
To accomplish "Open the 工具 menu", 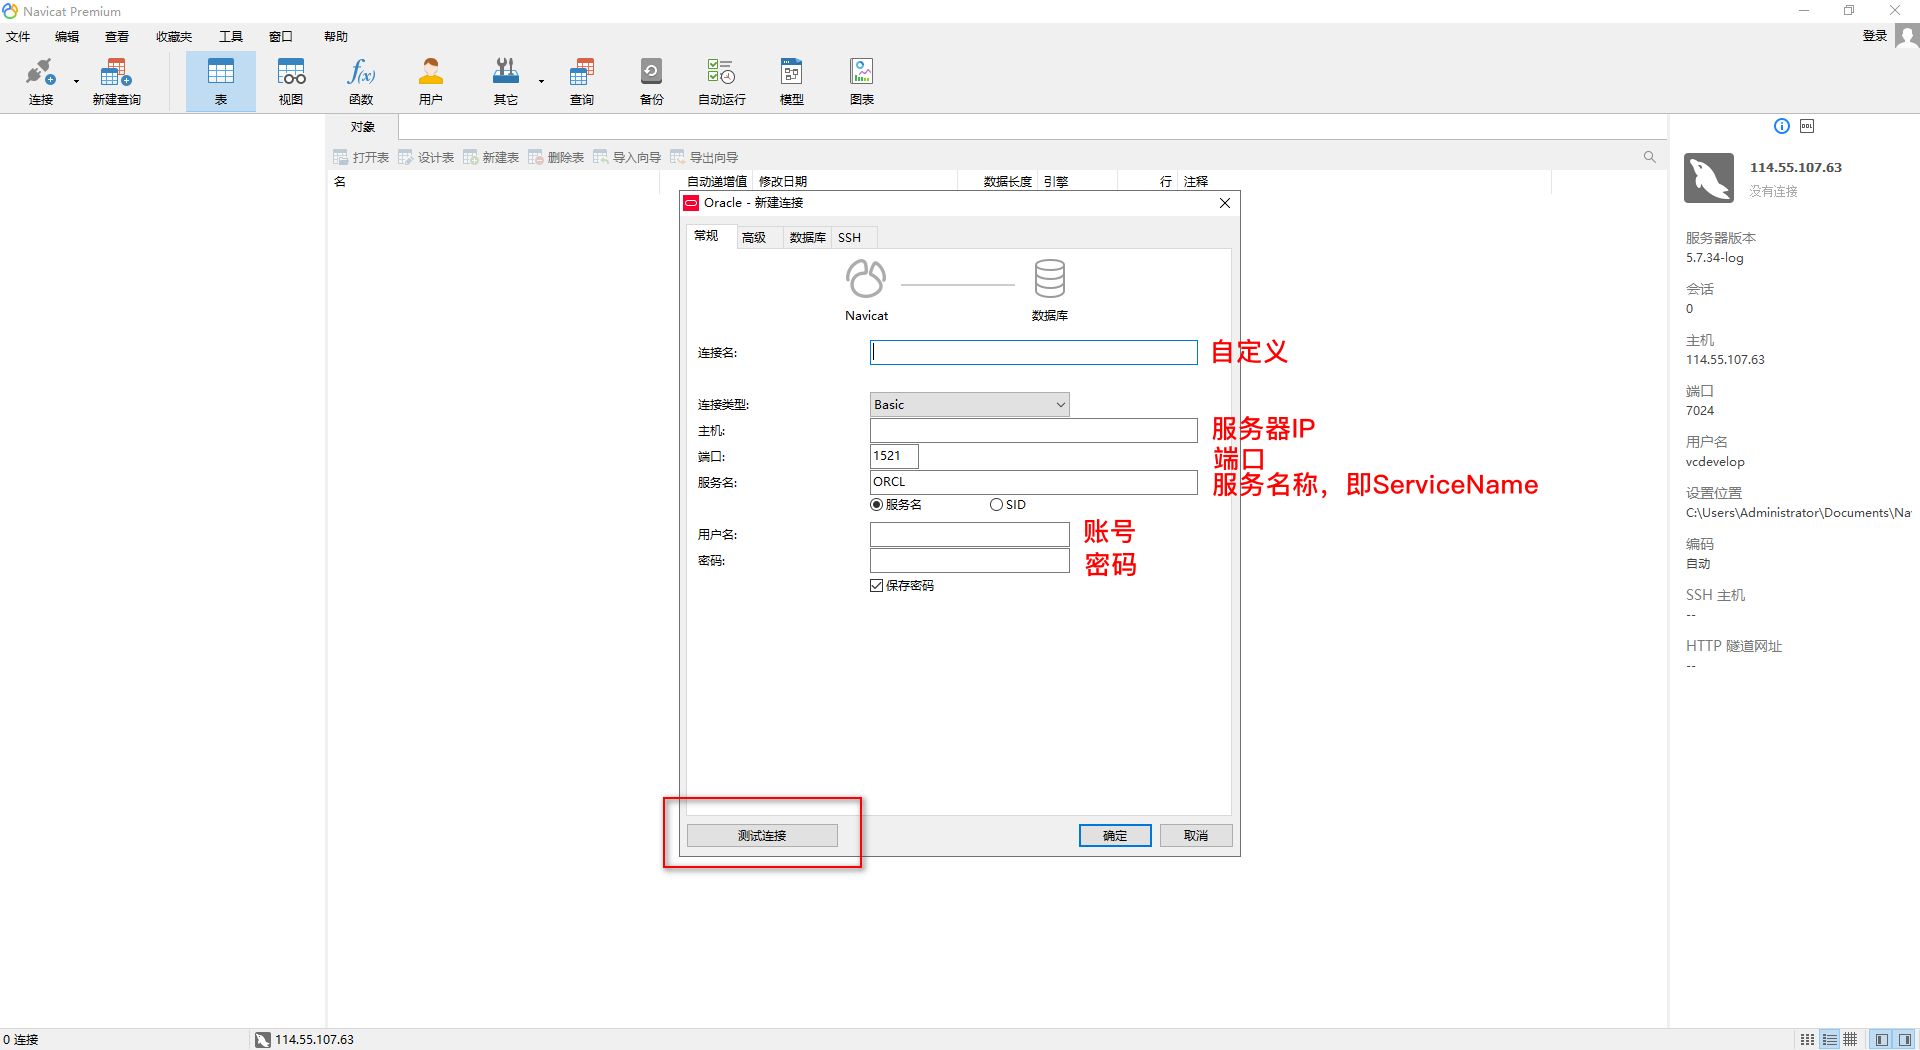I will (231, 37).
